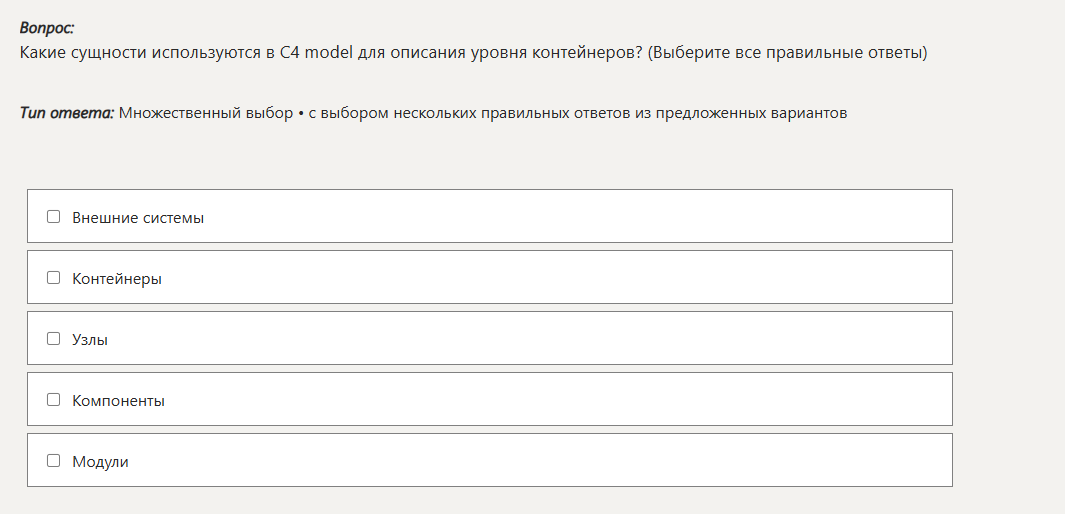Enable the 'Узлы' checkbox

pos(54,338)
